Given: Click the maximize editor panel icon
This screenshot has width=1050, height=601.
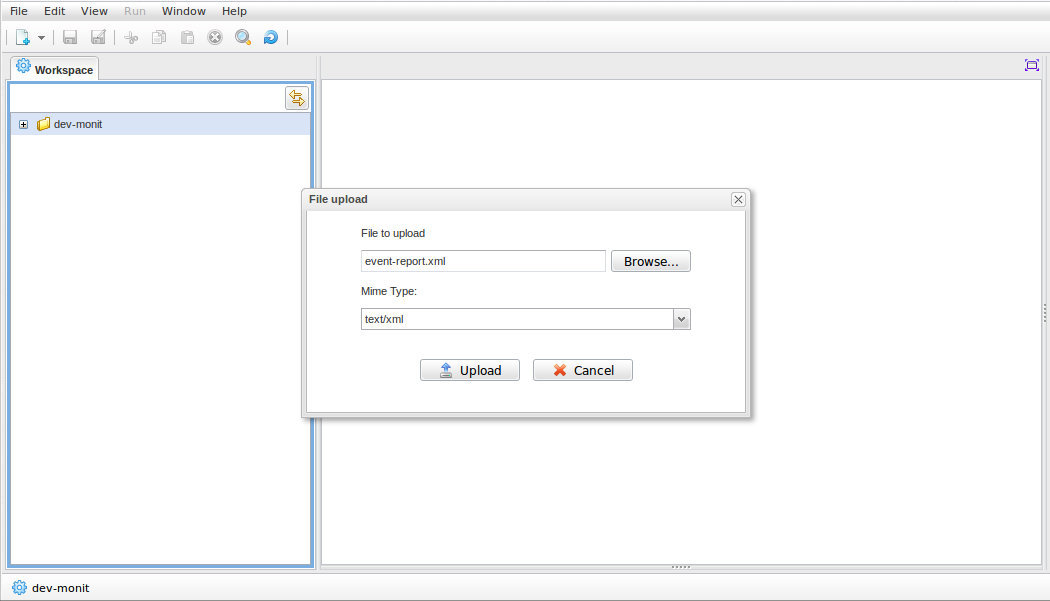Looking at the screenshot, I should 1032,65.
